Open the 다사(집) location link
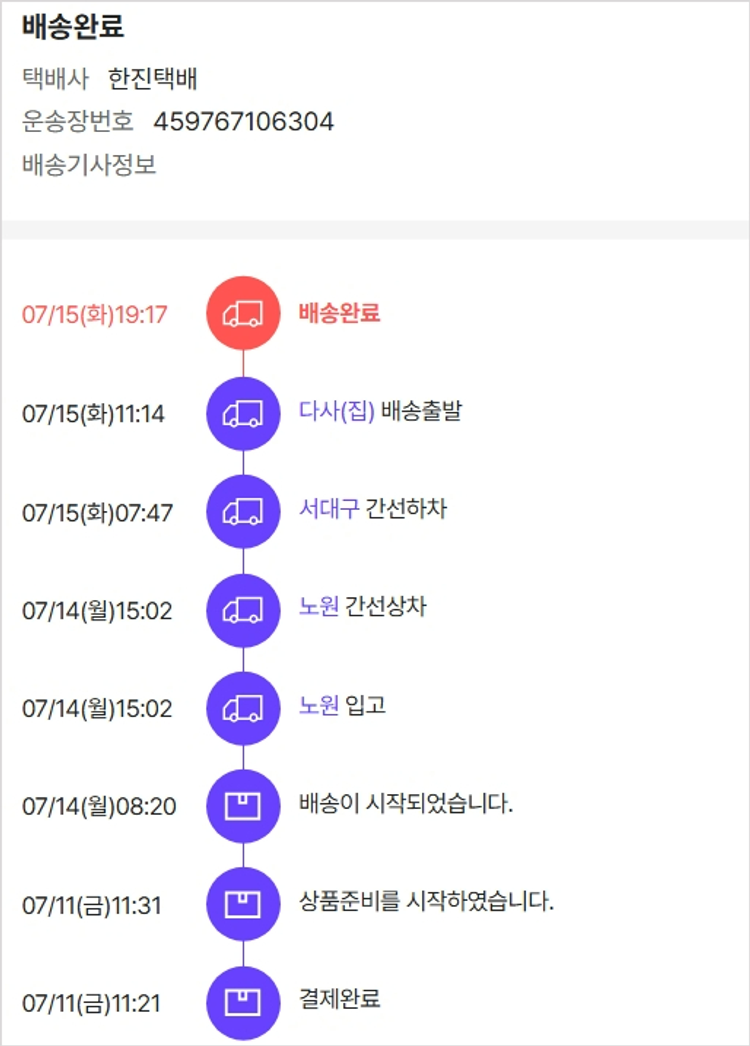 [336, 411]
